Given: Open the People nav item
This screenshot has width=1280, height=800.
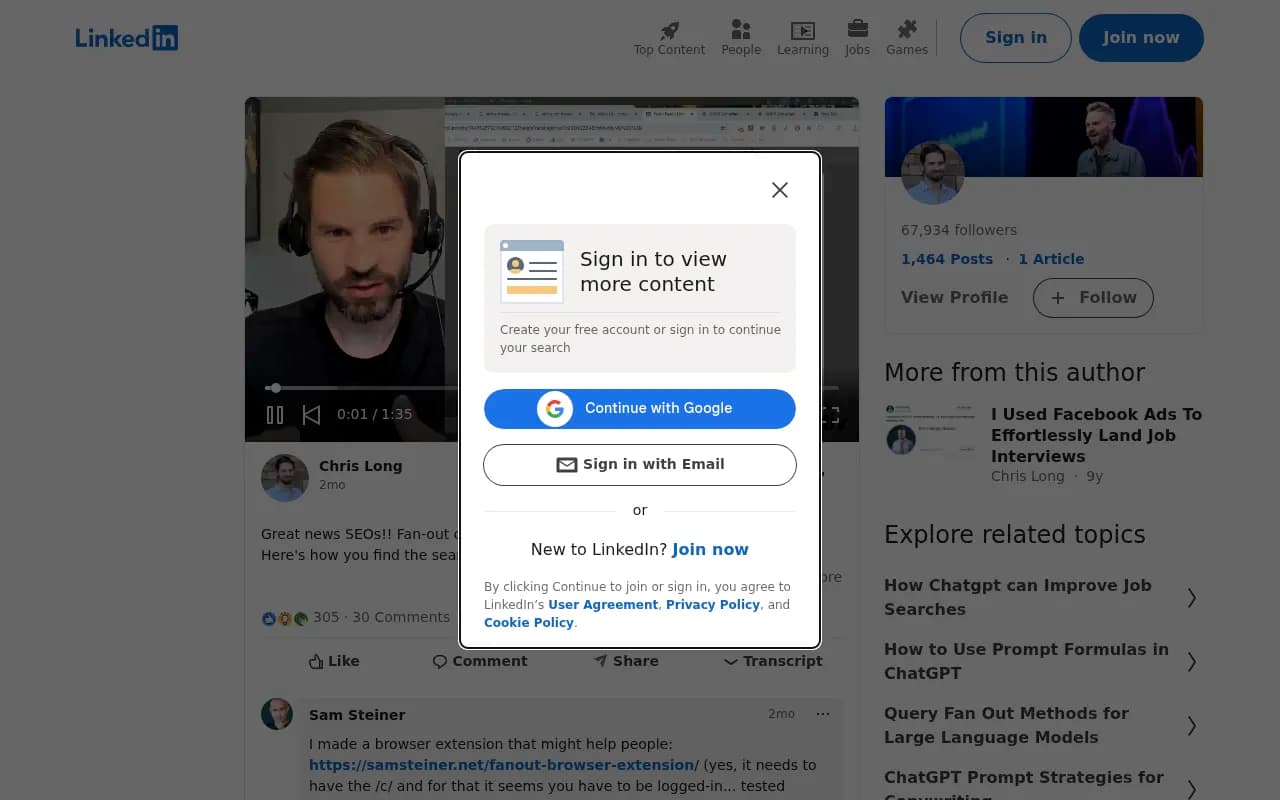Looking at the screenshot, I should pyautogui.click(x=741, y=38).
